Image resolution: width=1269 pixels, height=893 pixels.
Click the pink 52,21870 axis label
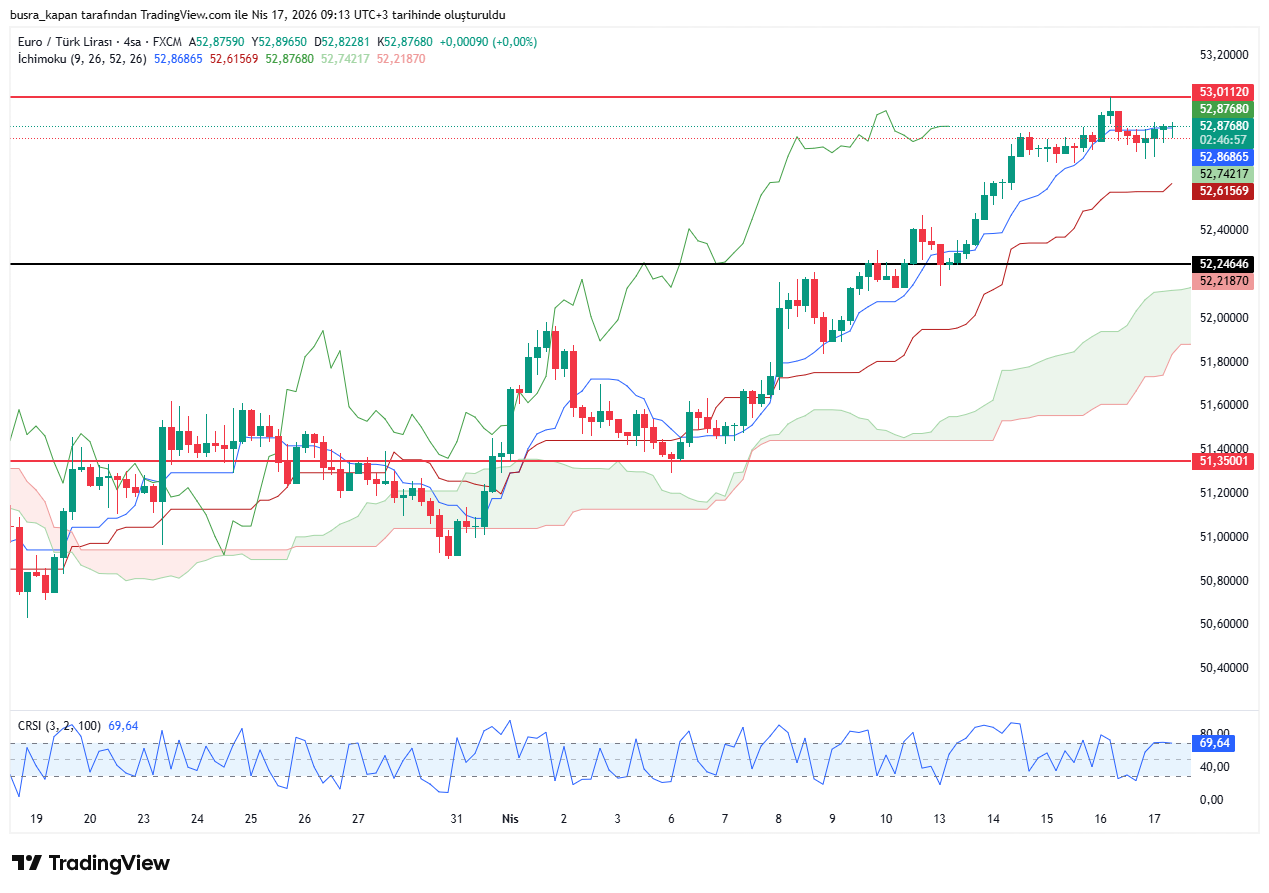[1224, 281]
